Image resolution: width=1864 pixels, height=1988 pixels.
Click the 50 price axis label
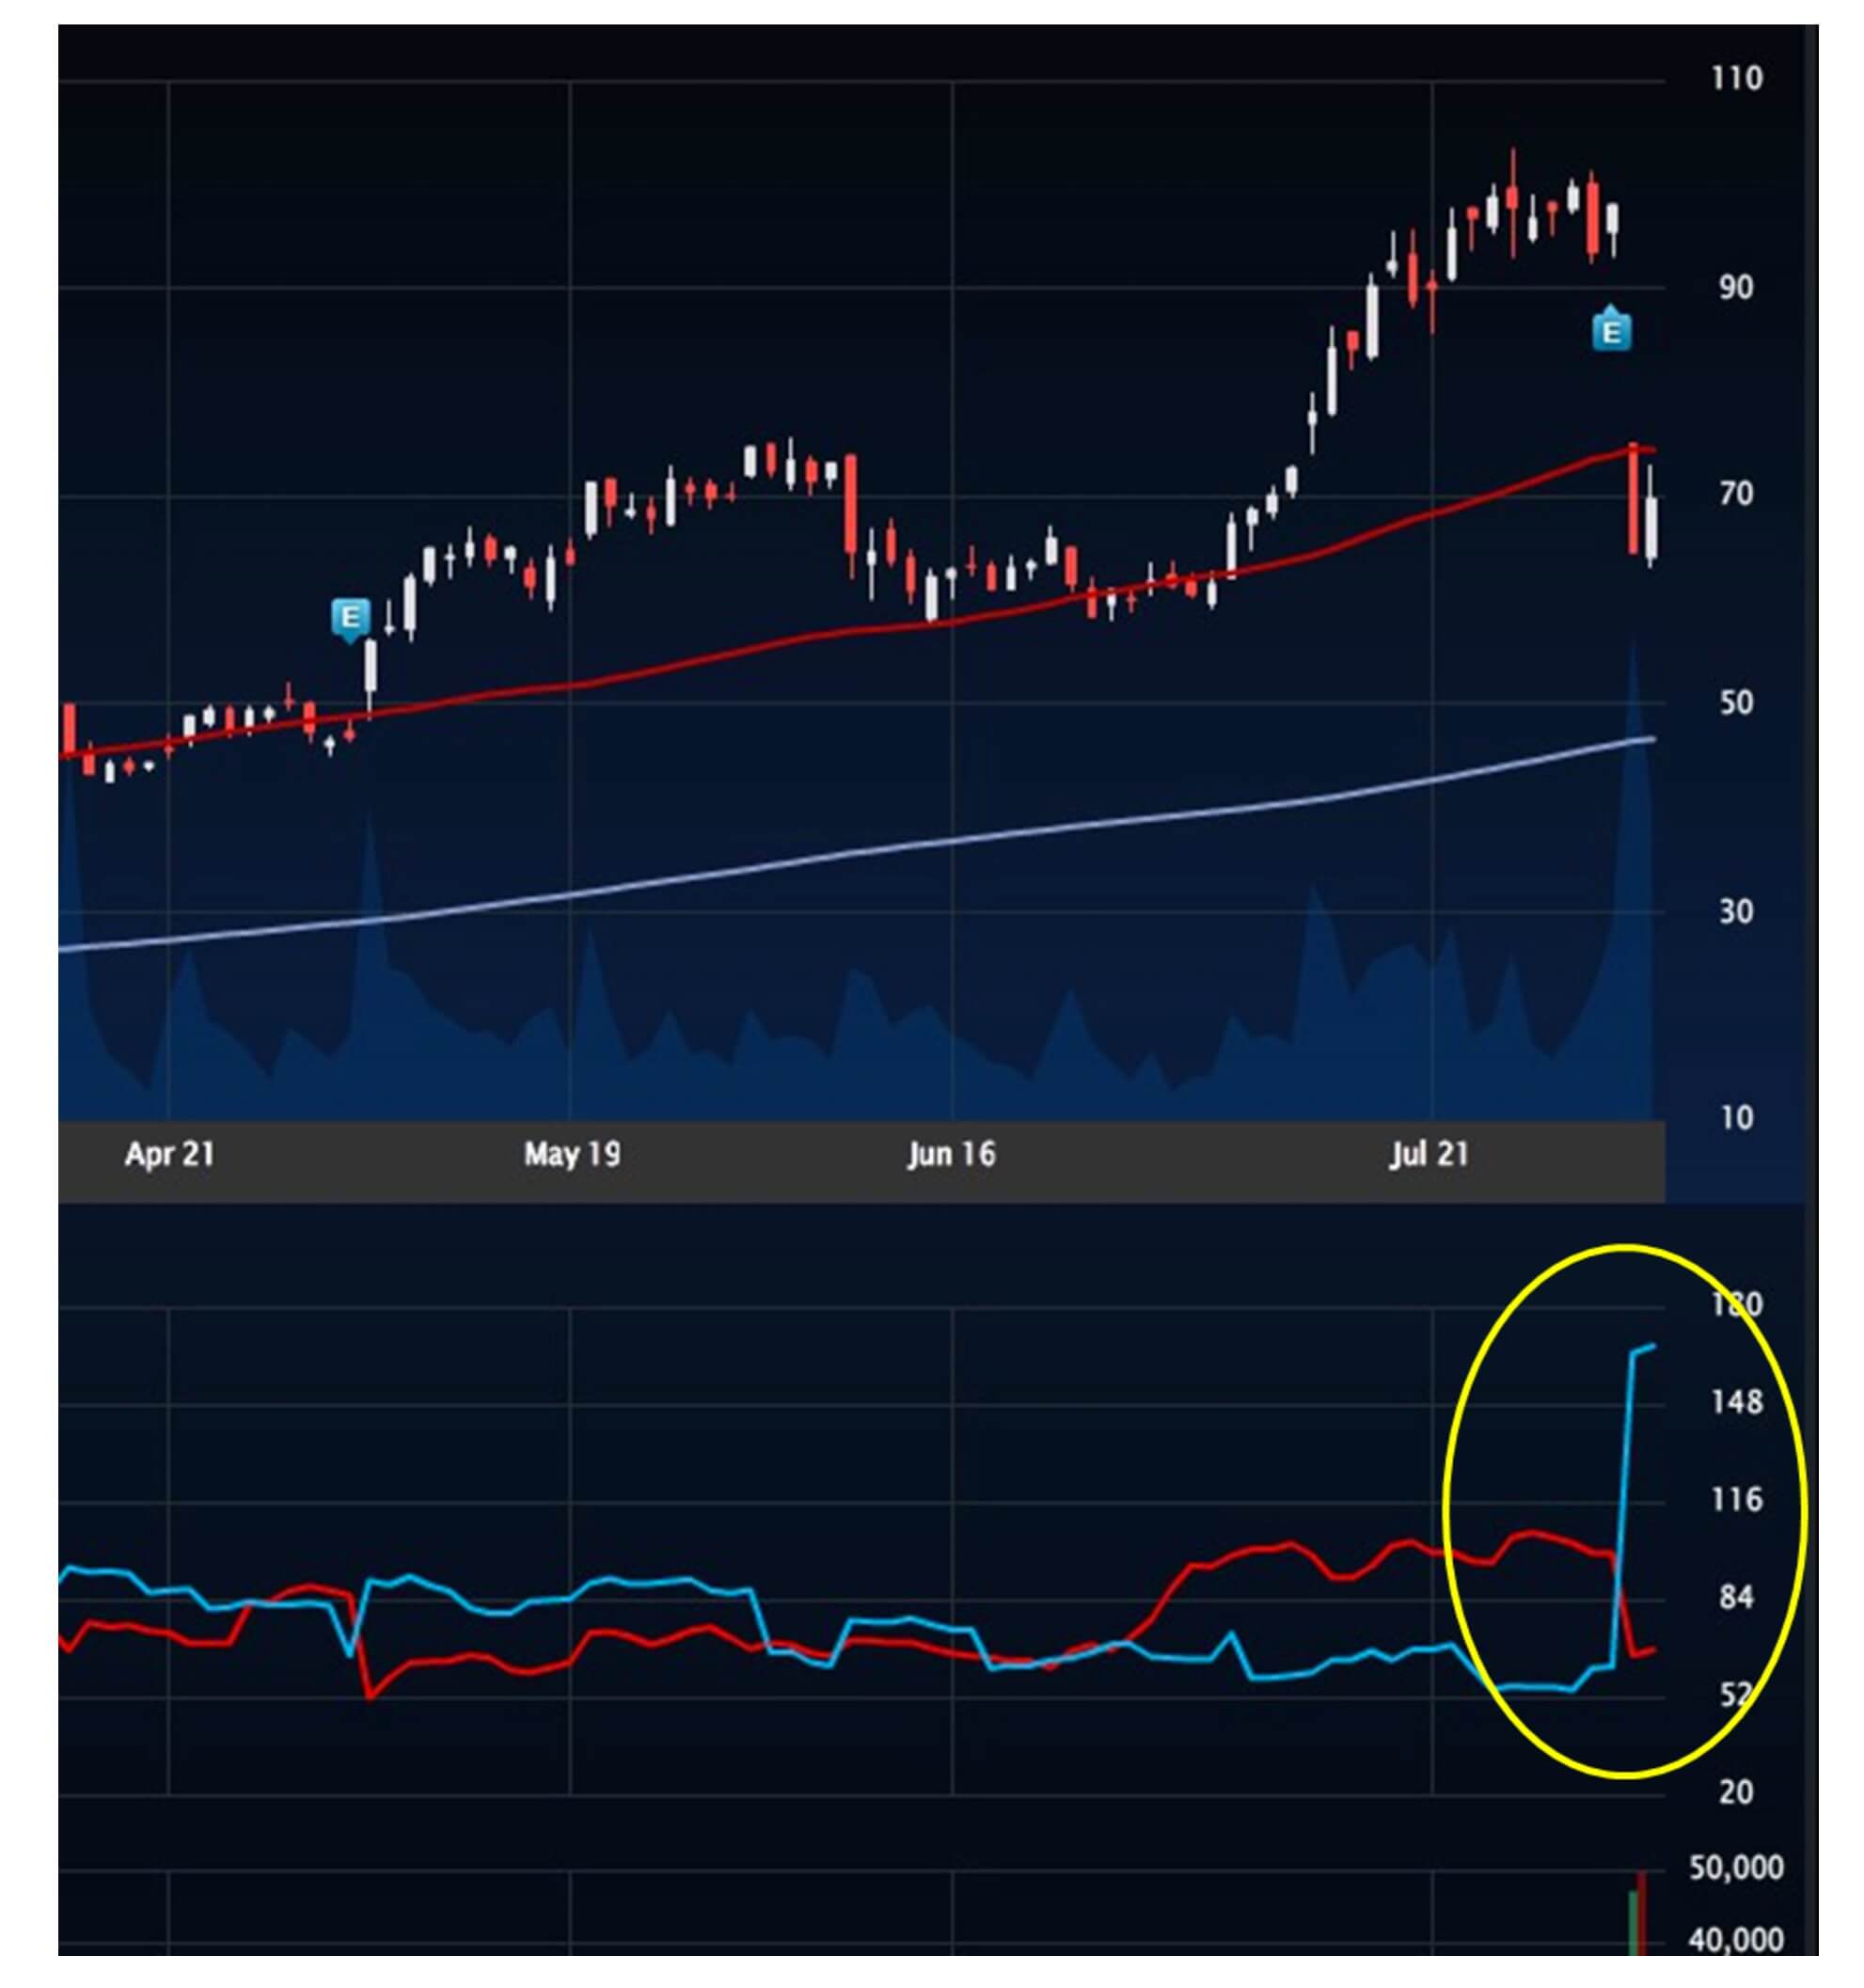coord(1736,704)
